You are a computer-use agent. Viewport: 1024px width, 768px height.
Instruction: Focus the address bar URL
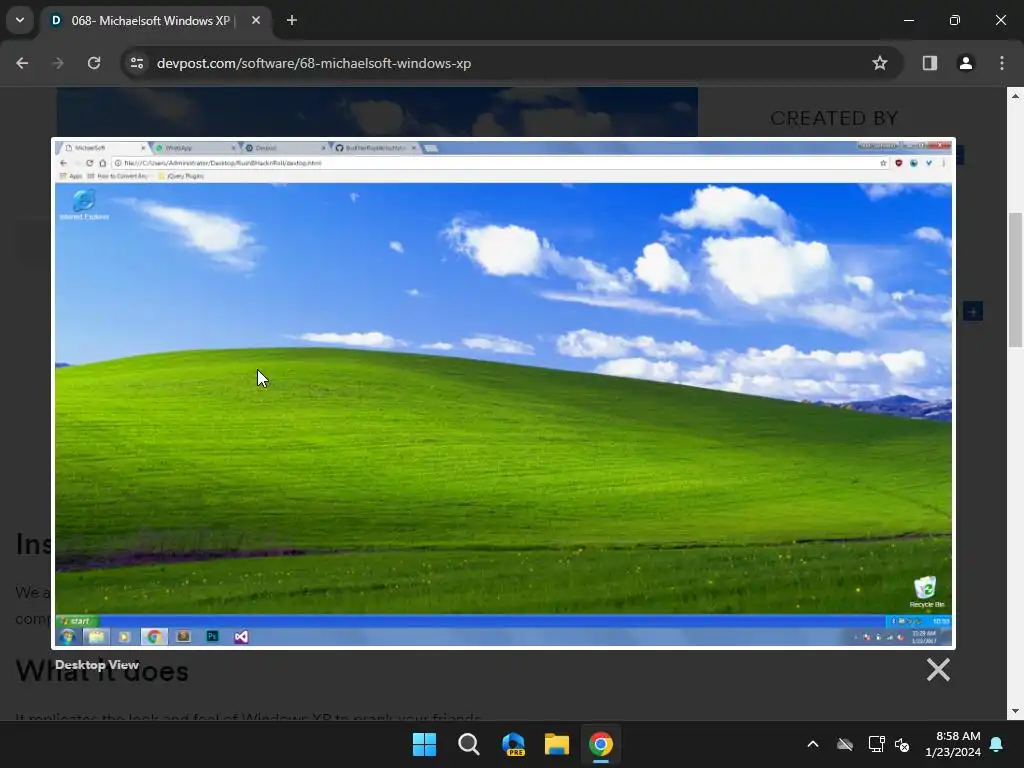(313, 63)
